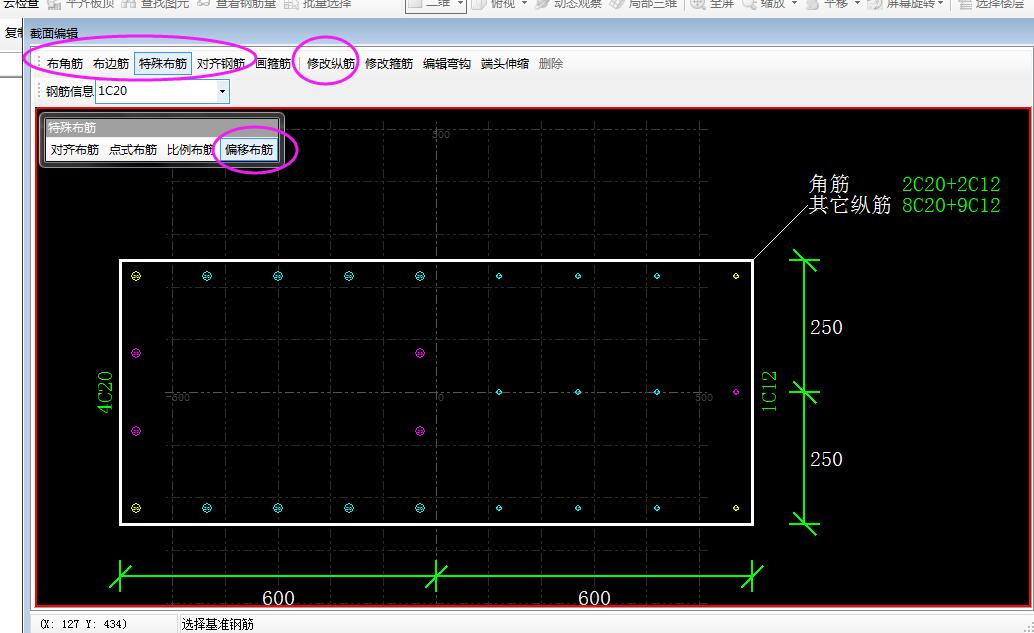Screen dimensions: 1034x633
Task: Click the right 600 horizontal dimension
Action: [x=594, y=598]
